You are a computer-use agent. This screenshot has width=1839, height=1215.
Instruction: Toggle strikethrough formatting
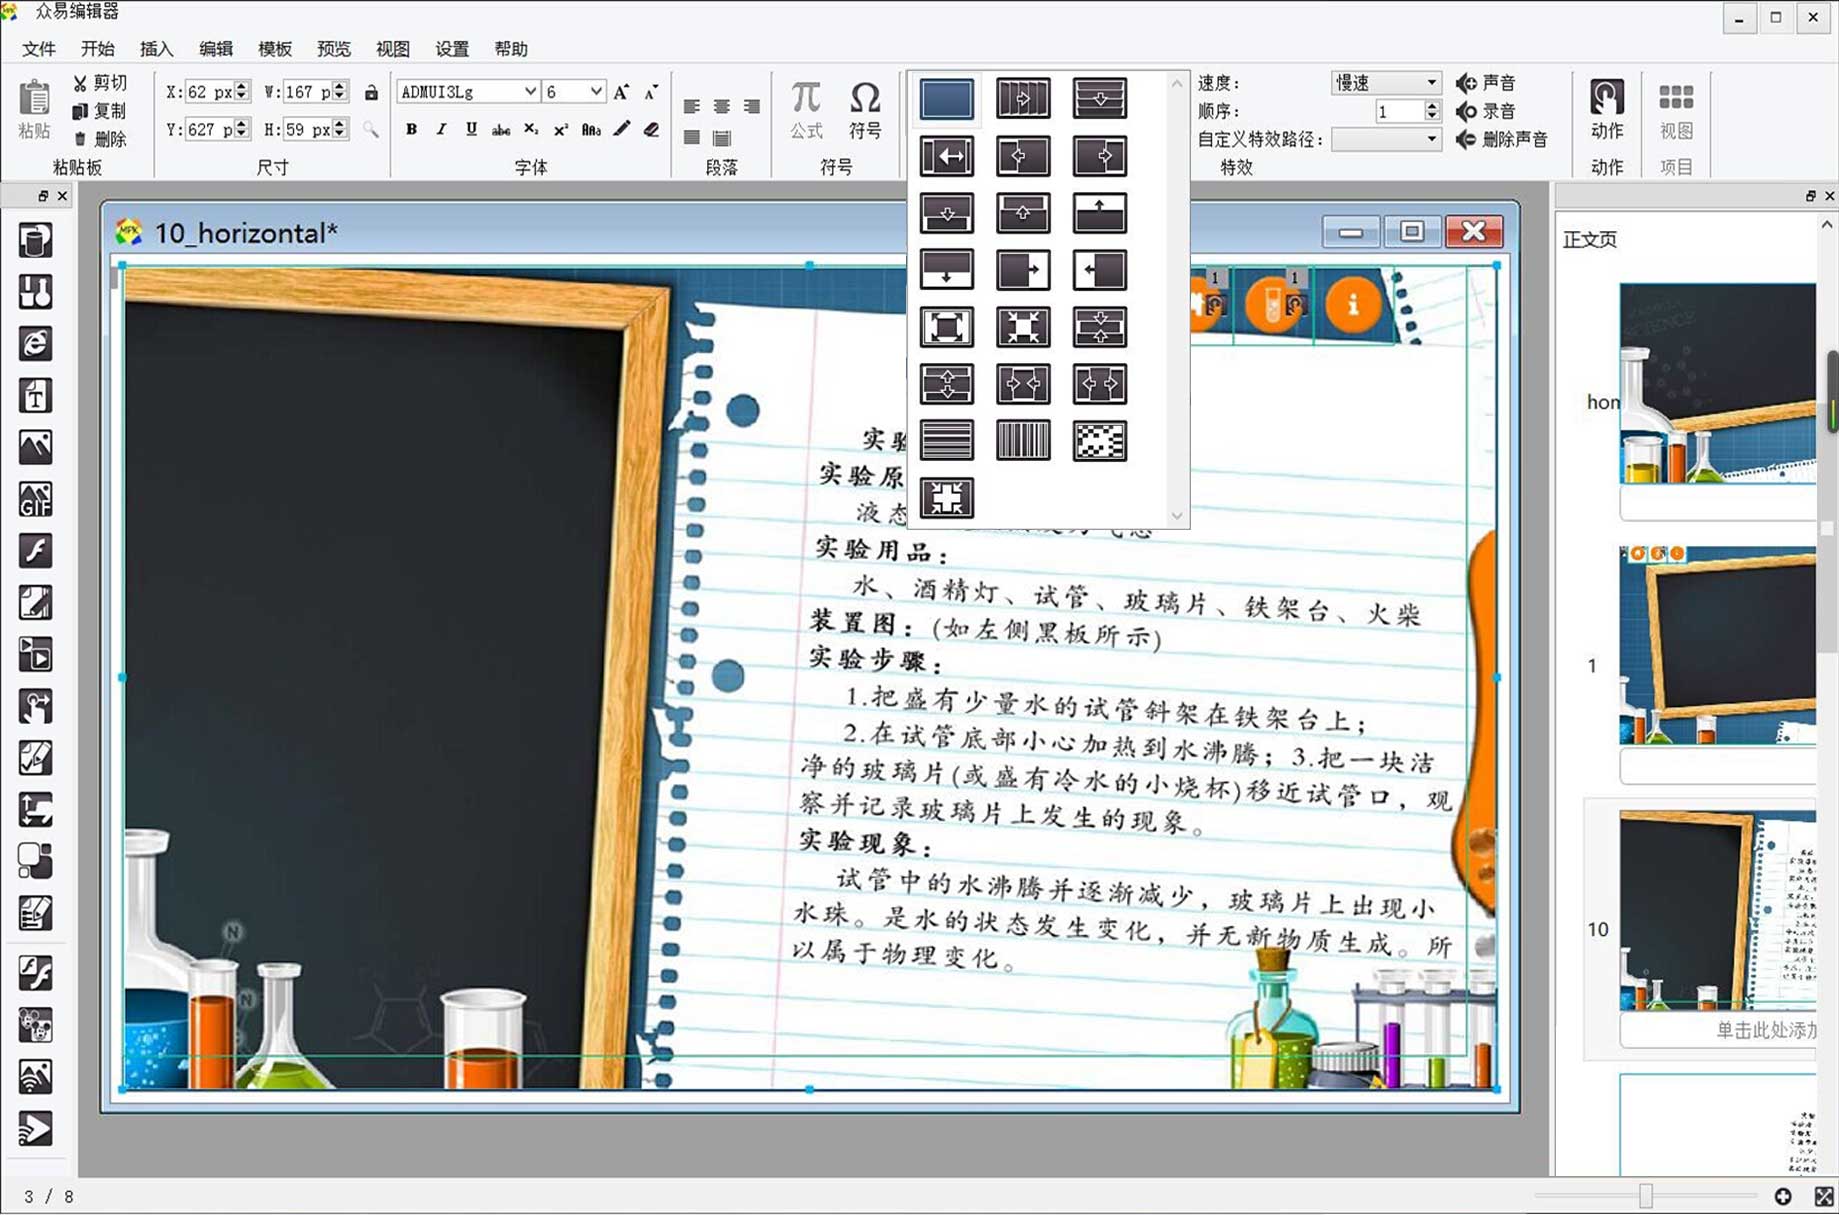pos(501,130)
